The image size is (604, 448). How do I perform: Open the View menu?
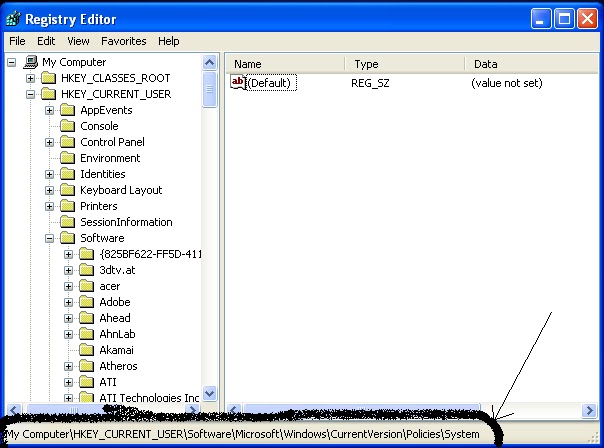pyautogui.click(x=78, y=41)
